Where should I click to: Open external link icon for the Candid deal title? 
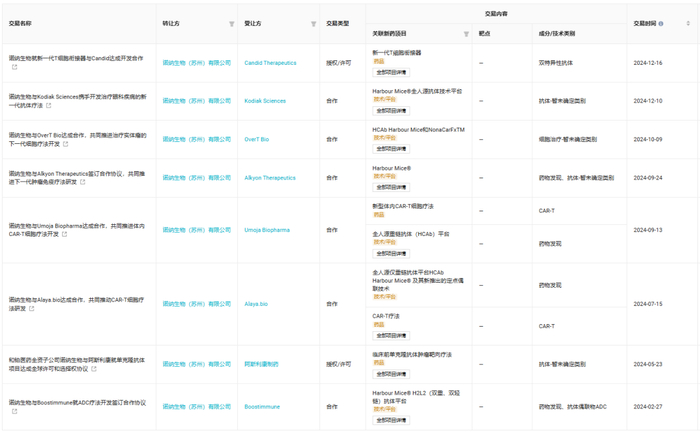point(14,67)
